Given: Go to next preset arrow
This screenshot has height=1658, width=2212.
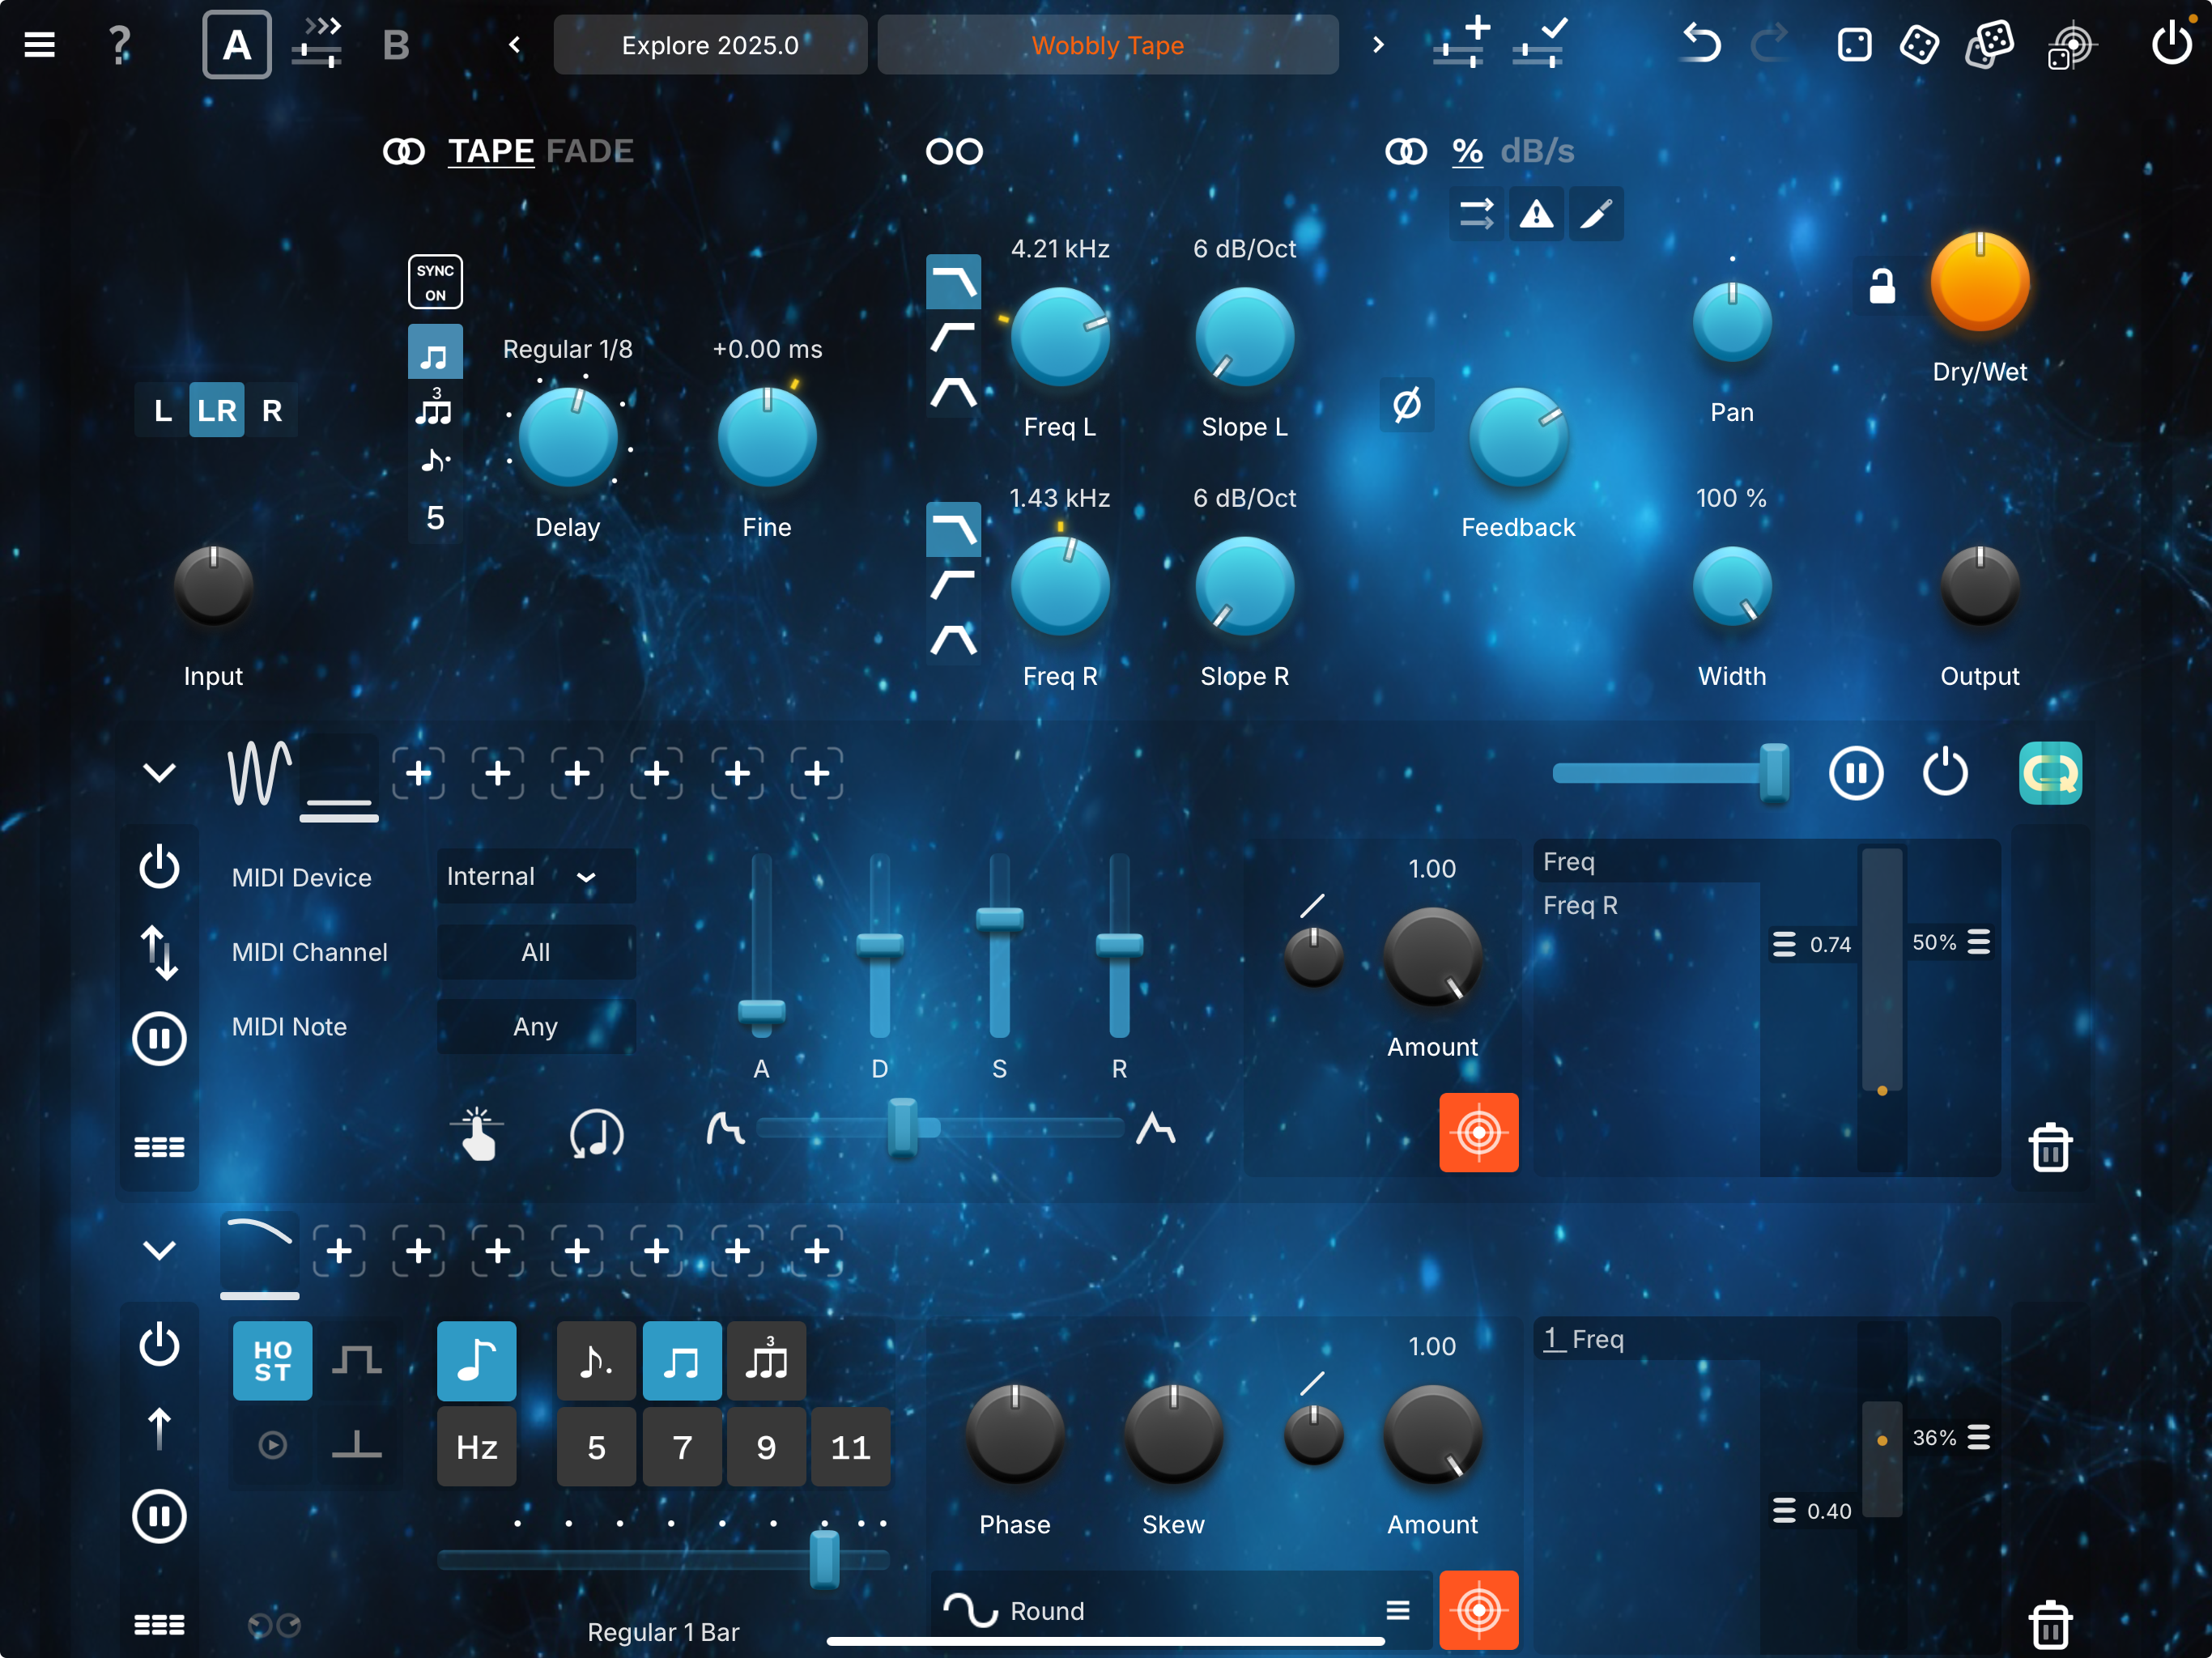Looking at the screenshot, I should tap(1378, 45).
